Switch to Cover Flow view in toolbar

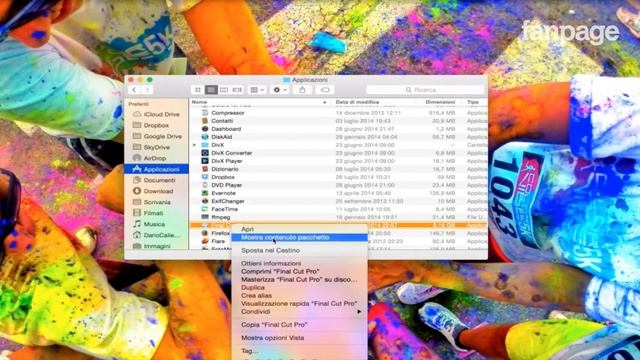(237, 90)
